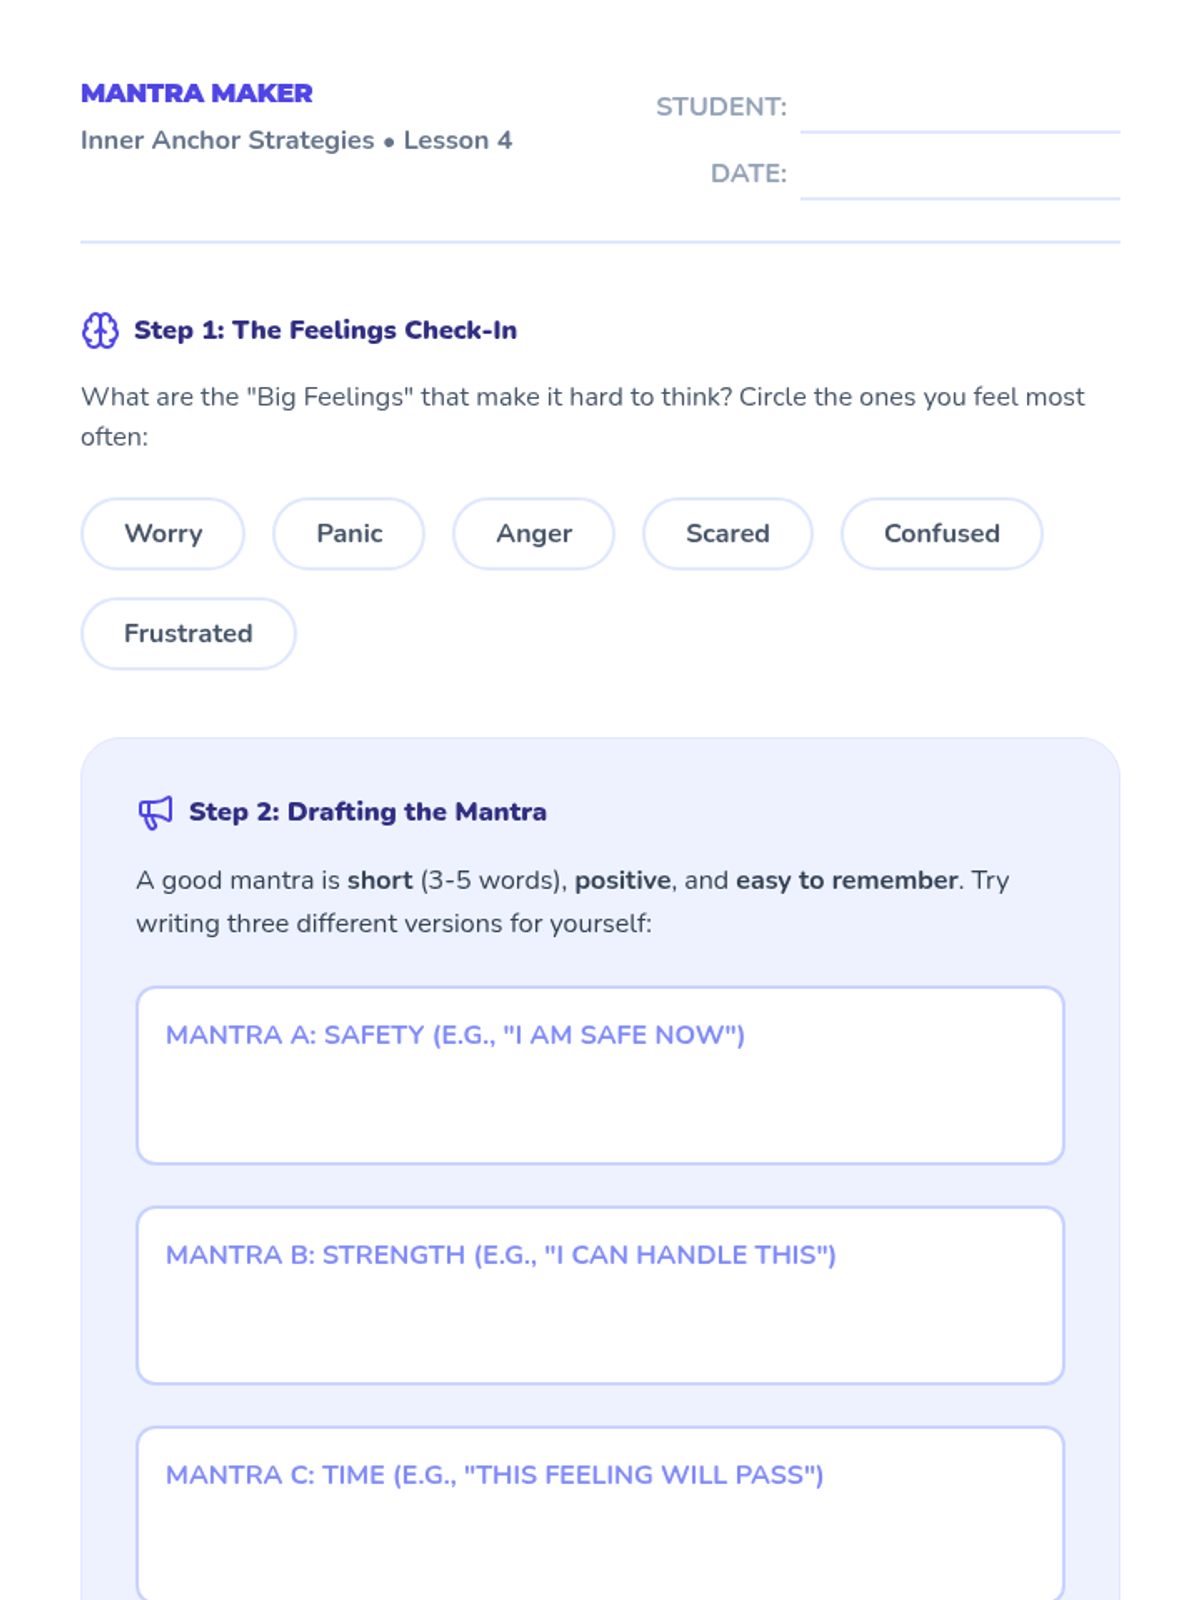This screenshot has height=1600, width=1200.
Task: Select the Frustrated feeling chip
Action: tap(188, 634)
